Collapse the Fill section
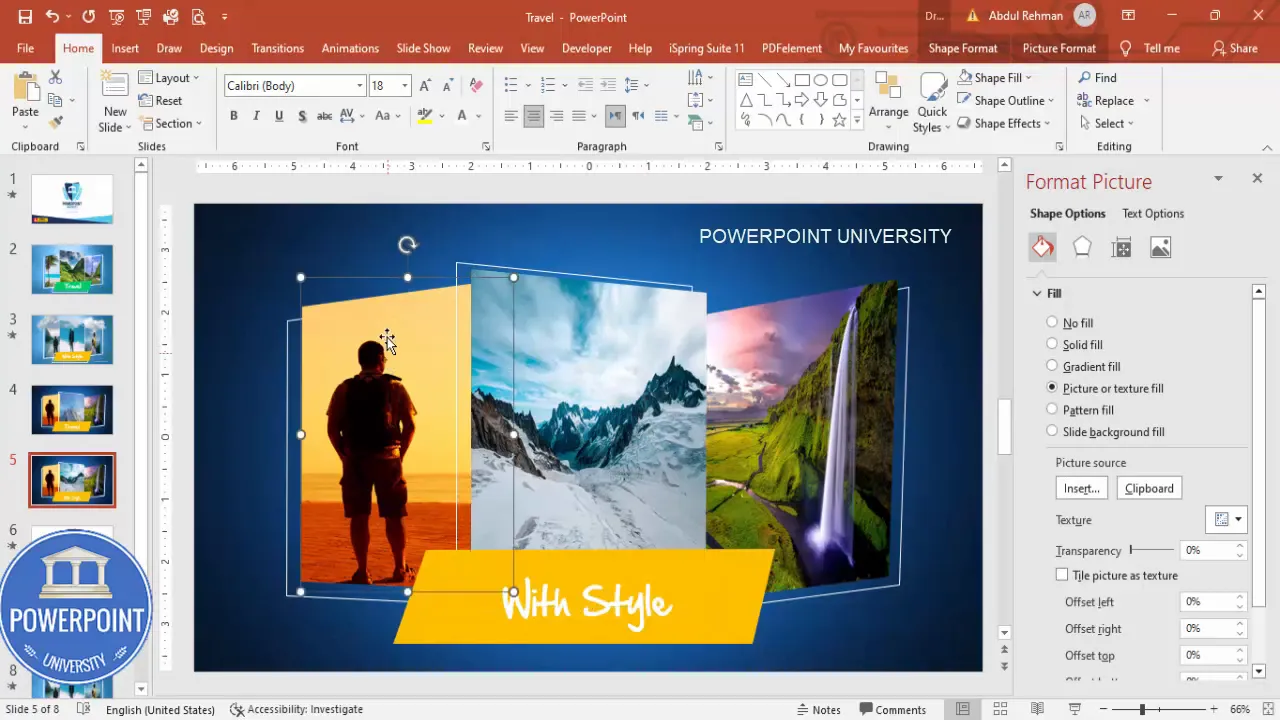 tap(1037, 293)
